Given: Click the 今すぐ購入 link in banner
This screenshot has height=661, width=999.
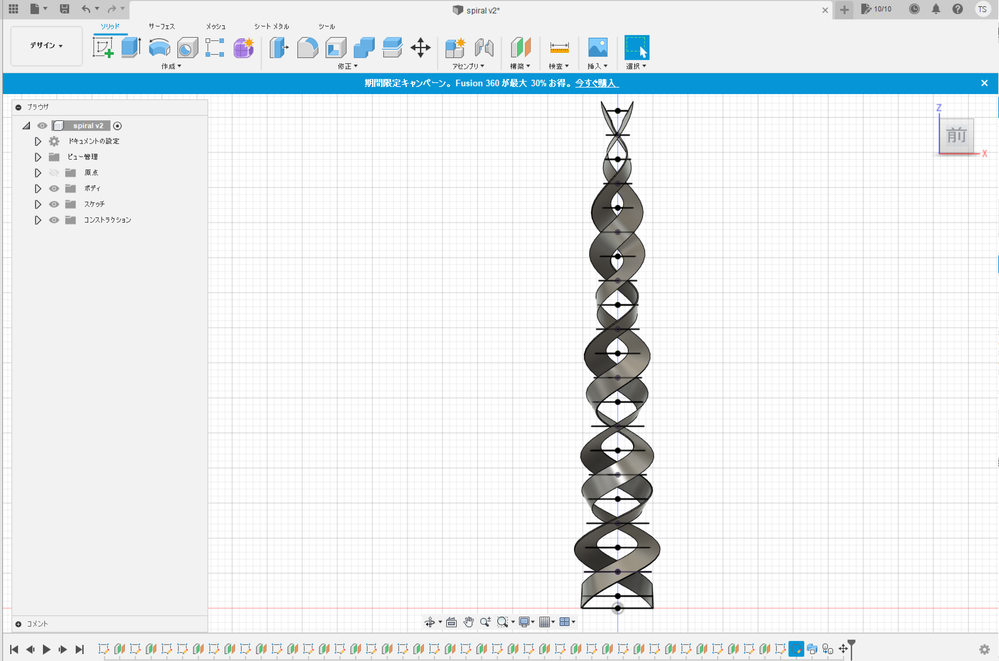Looking at the screenshot, I should coord(597,84).
